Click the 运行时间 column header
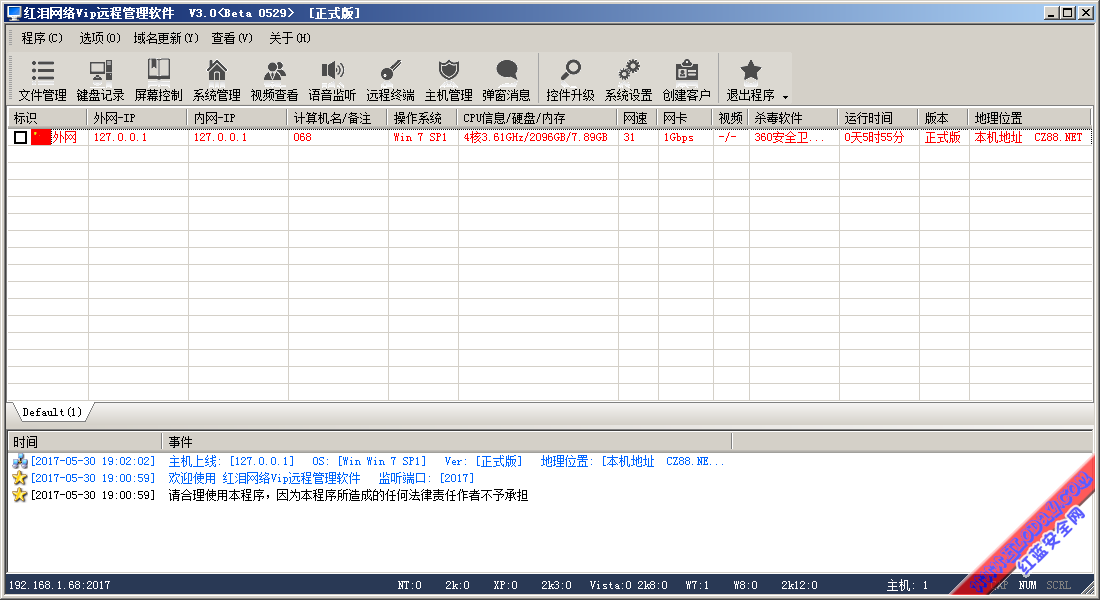The width and height of the screenshot is (1100, 600). pyautogui.click(x=879, y=118)
